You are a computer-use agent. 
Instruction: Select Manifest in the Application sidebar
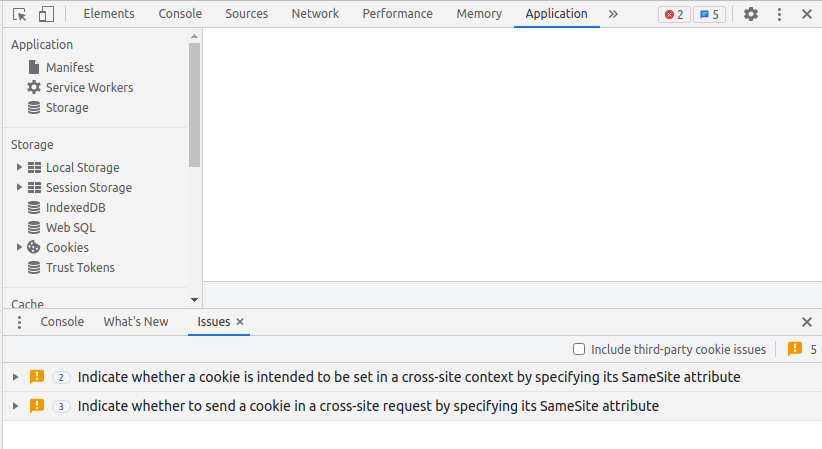[x=70, y=67]
